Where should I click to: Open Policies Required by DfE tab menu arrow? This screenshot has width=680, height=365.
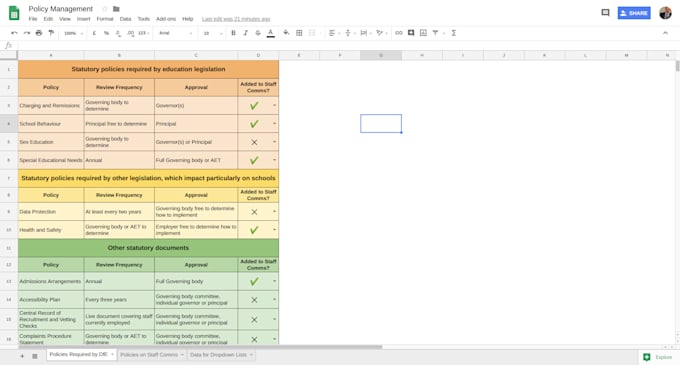(112, 355)
